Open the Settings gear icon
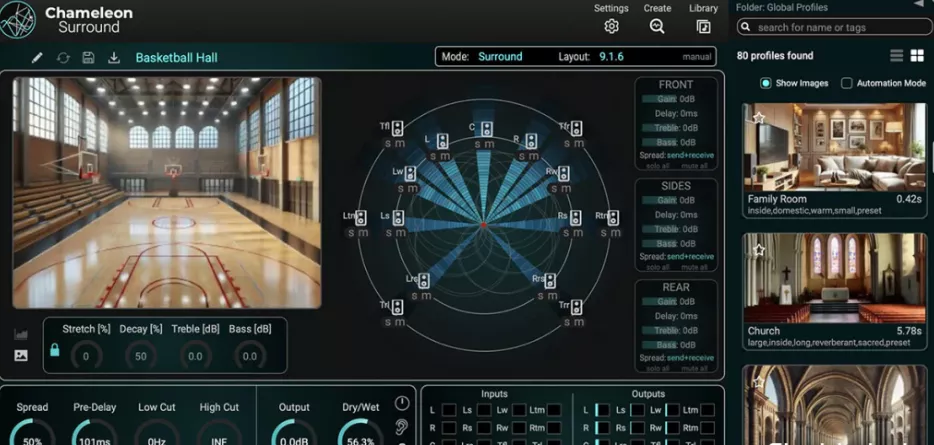Screen dimensions: 934x445 click(x=611, y=26)
